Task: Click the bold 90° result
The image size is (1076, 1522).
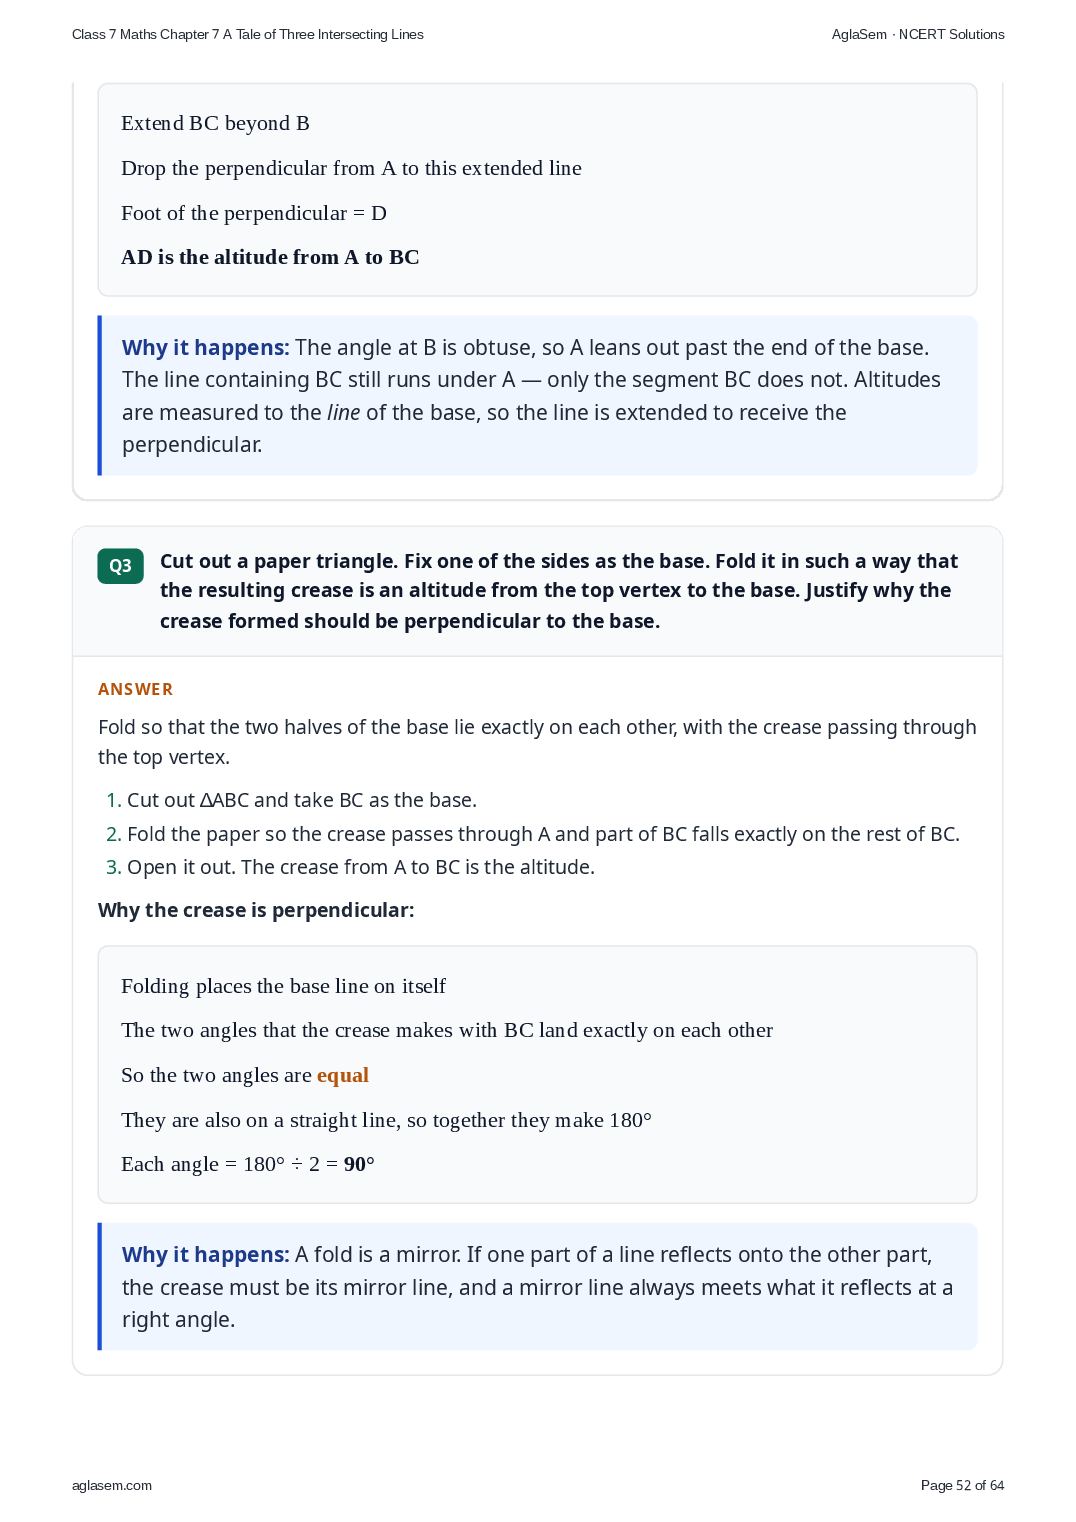Action: (359, 1164)
